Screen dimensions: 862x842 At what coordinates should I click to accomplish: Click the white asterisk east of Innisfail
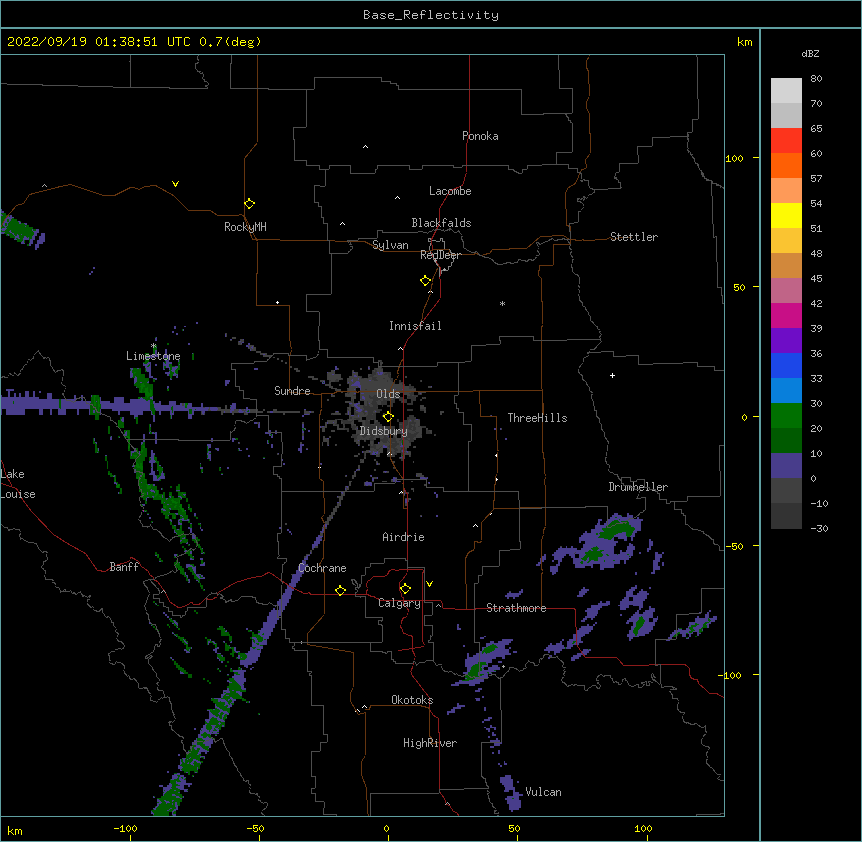click(502, 303)
